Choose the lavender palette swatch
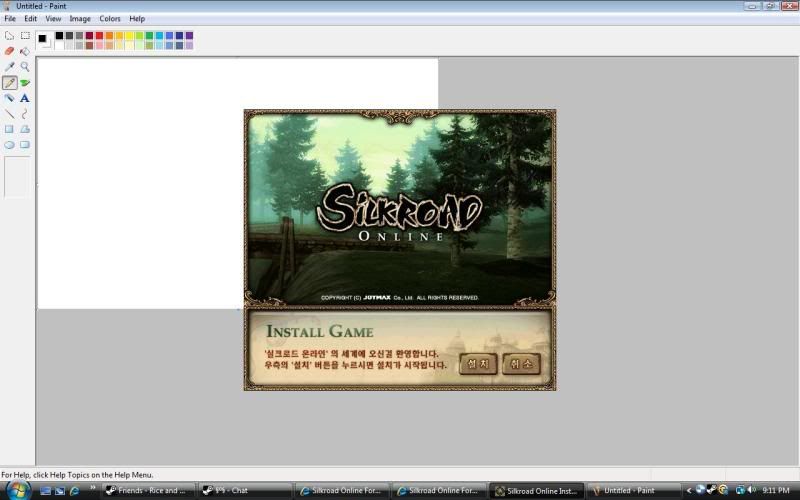 pyautogui.click(x=189, y=45)
